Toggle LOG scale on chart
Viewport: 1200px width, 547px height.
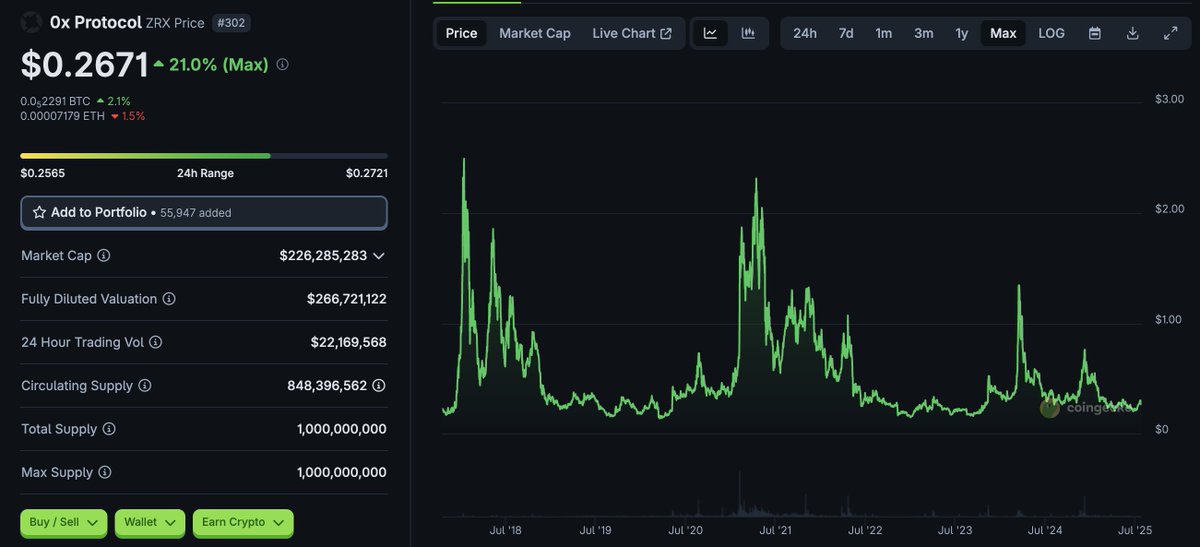(1052, 33)
